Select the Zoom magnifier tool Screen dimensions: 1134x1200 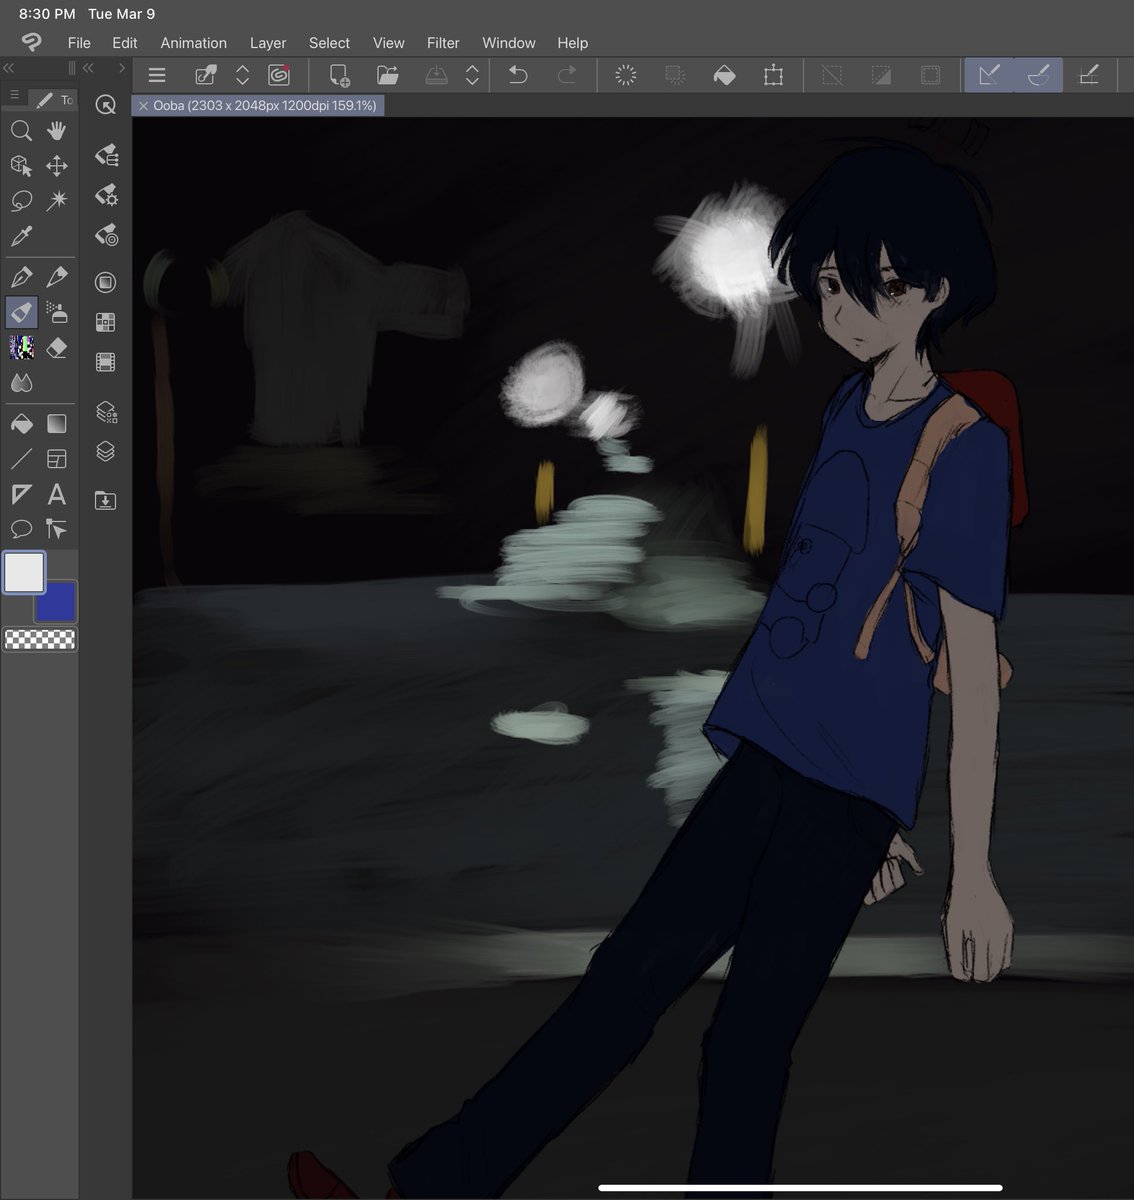click(21, 131)
